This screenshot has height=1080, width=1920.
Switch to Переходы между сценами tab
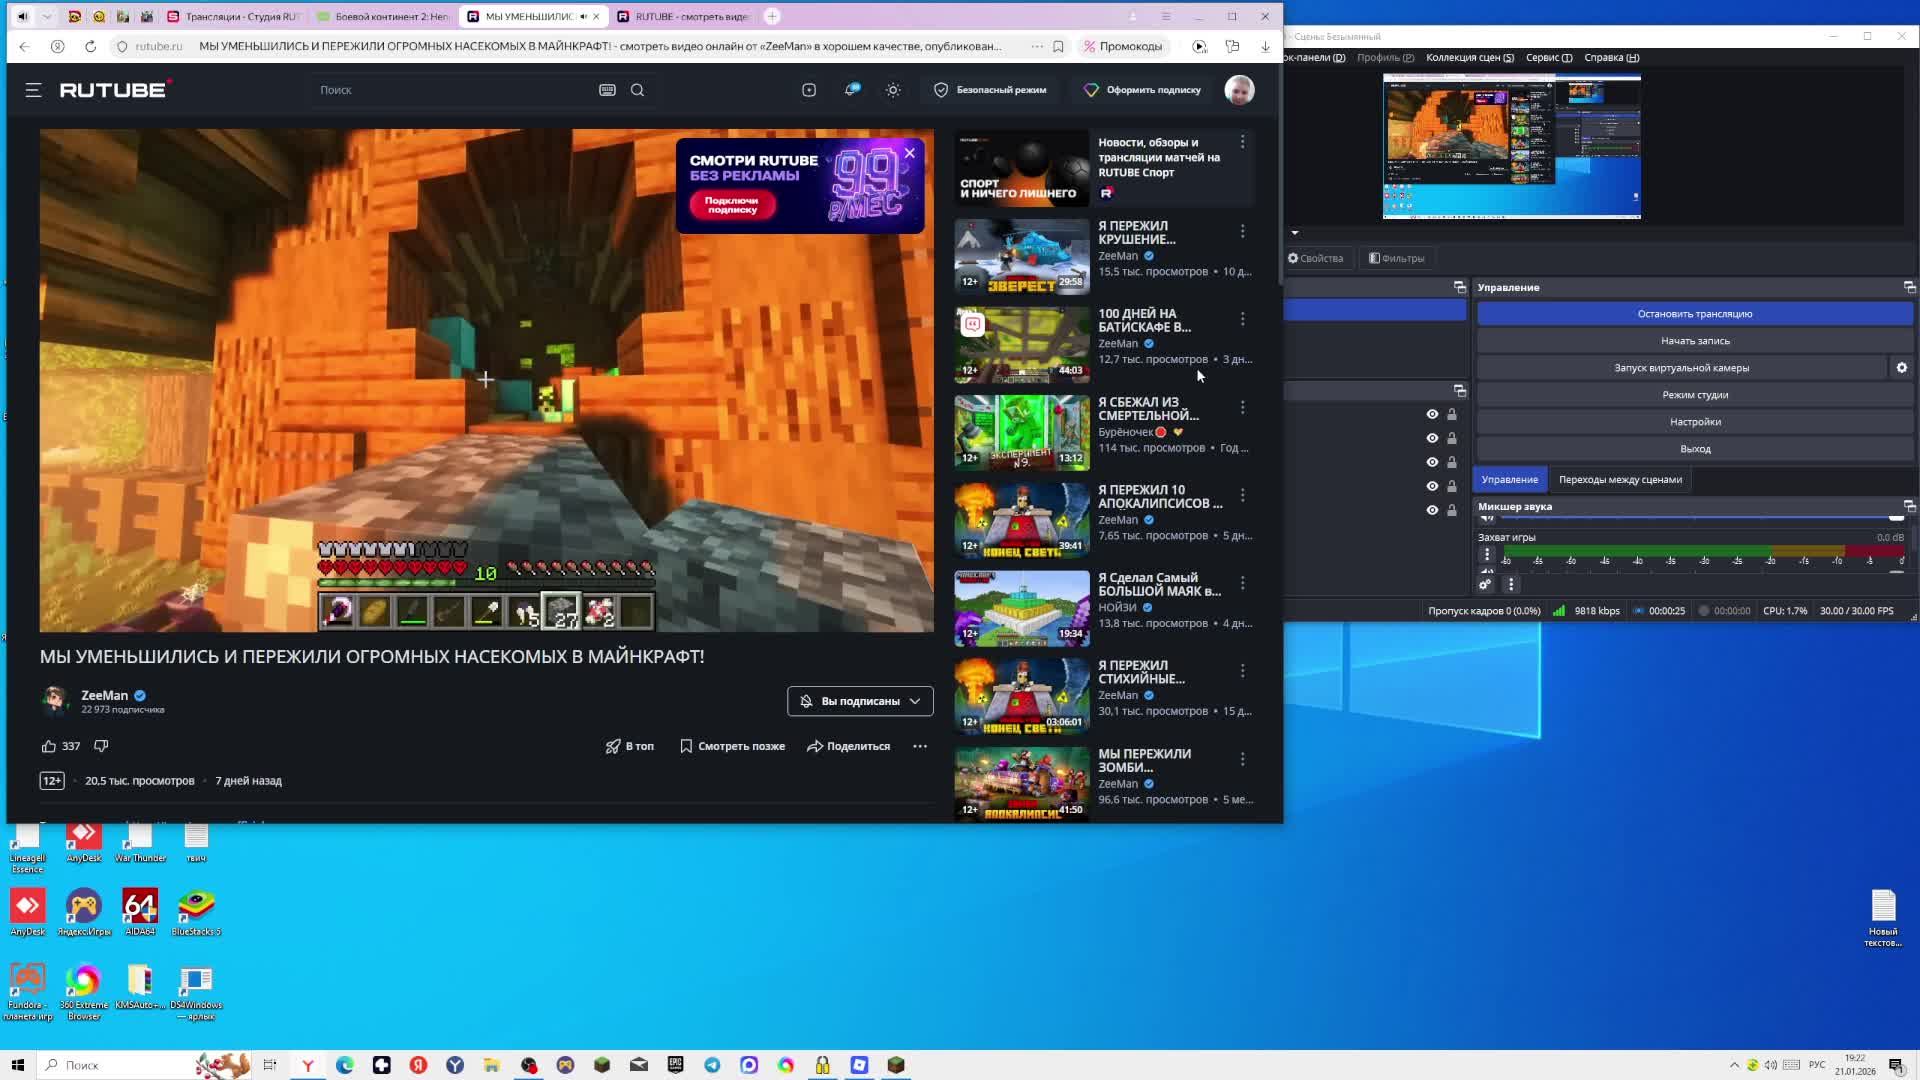tap(1620, 480)
